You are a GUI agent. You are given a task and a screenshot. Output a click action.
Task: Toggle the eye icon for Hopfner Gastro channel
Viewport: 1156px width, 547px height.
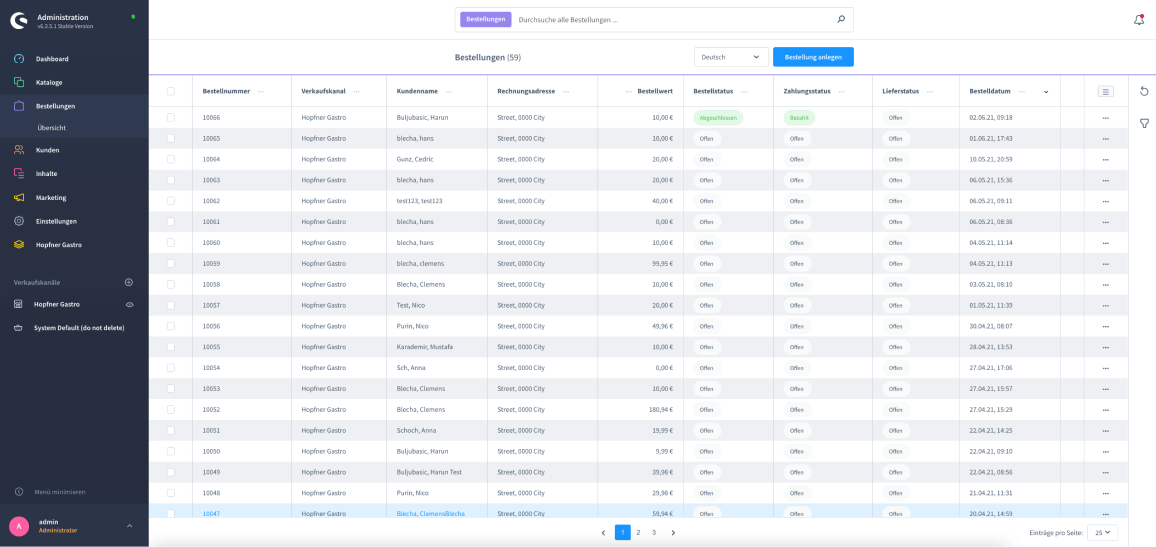(x=129, y=304)
